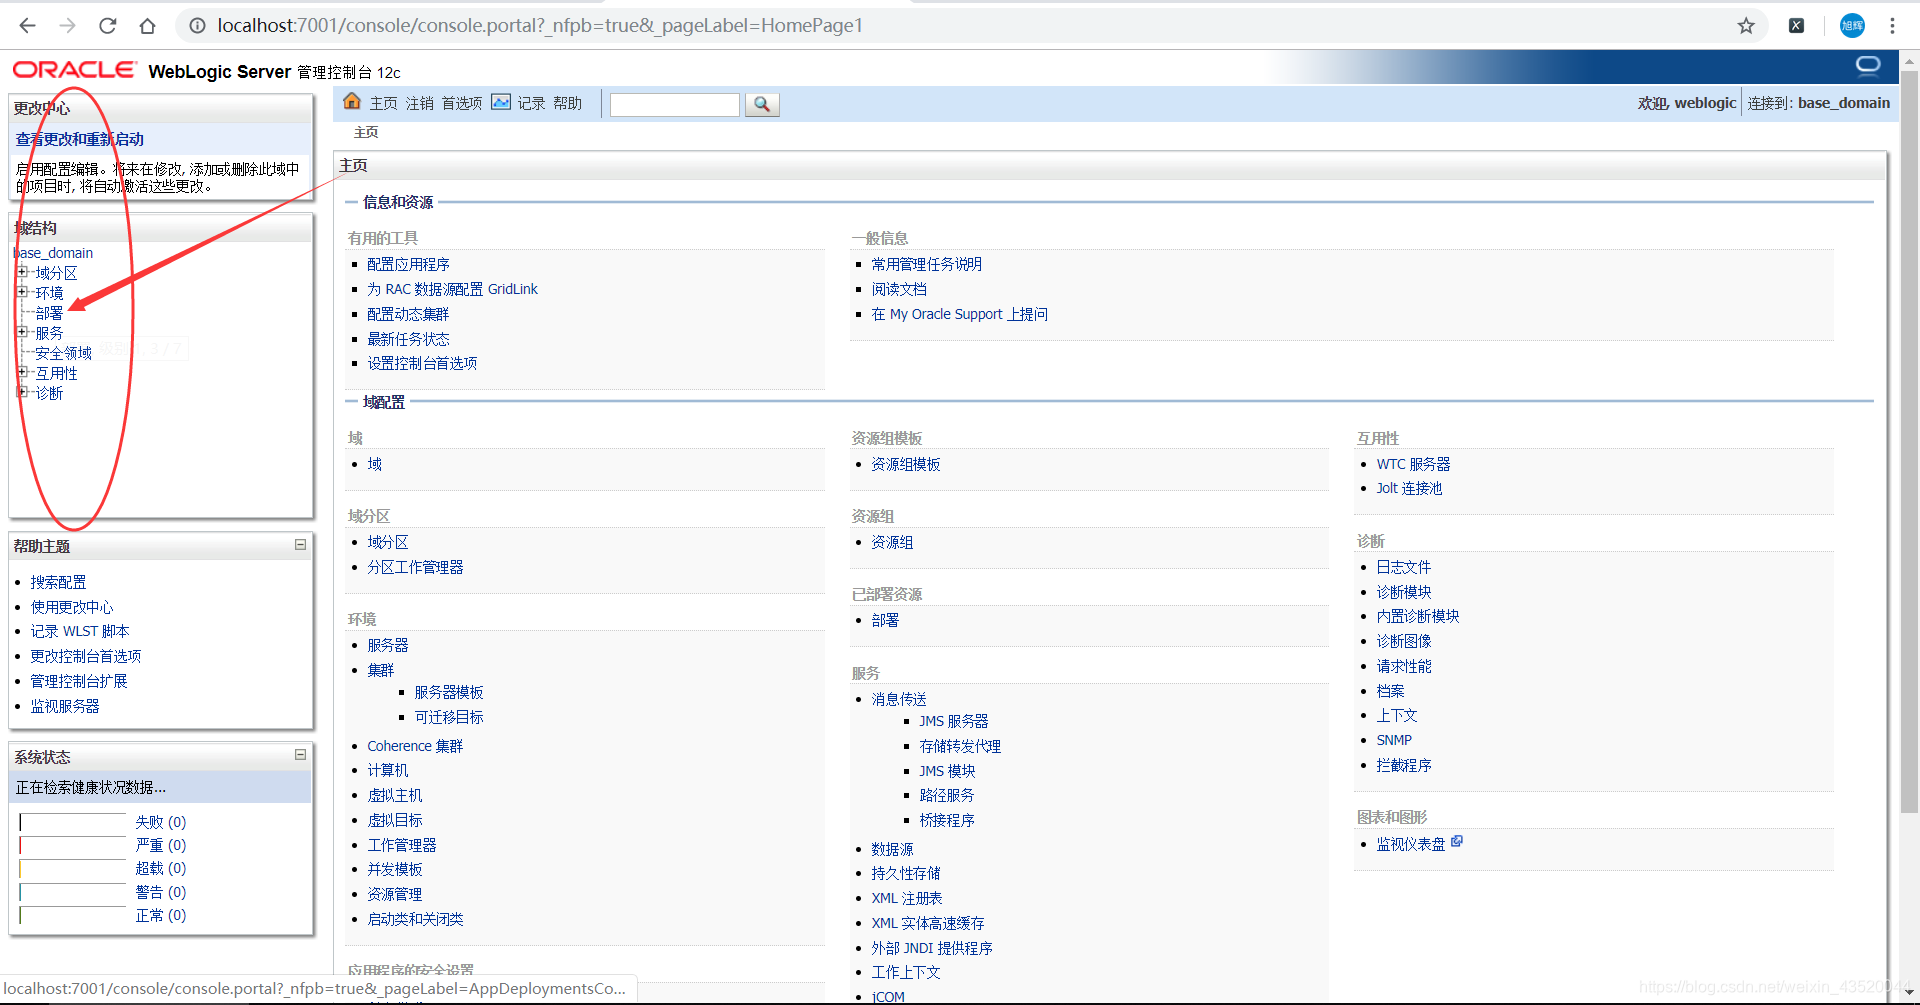The image size is (1920, 1005).
Task: Minimize the 系统状态 panel
Action: (x=300, y=755)
